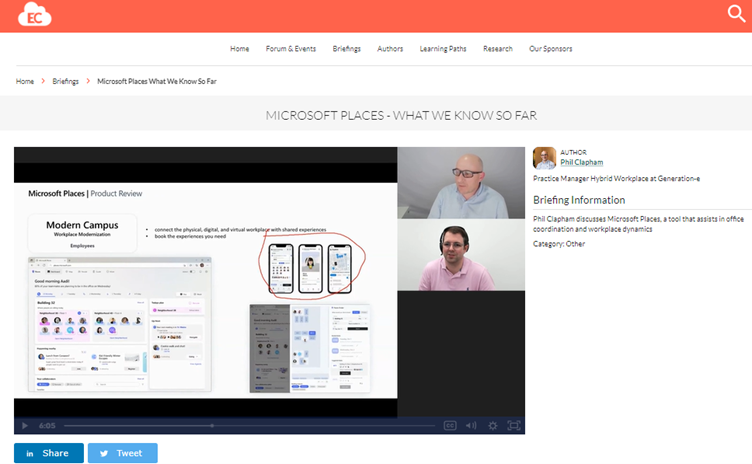Toggle closed captions CC button
The width and height of the screenshot is (752, 464).
coord(450,426)
